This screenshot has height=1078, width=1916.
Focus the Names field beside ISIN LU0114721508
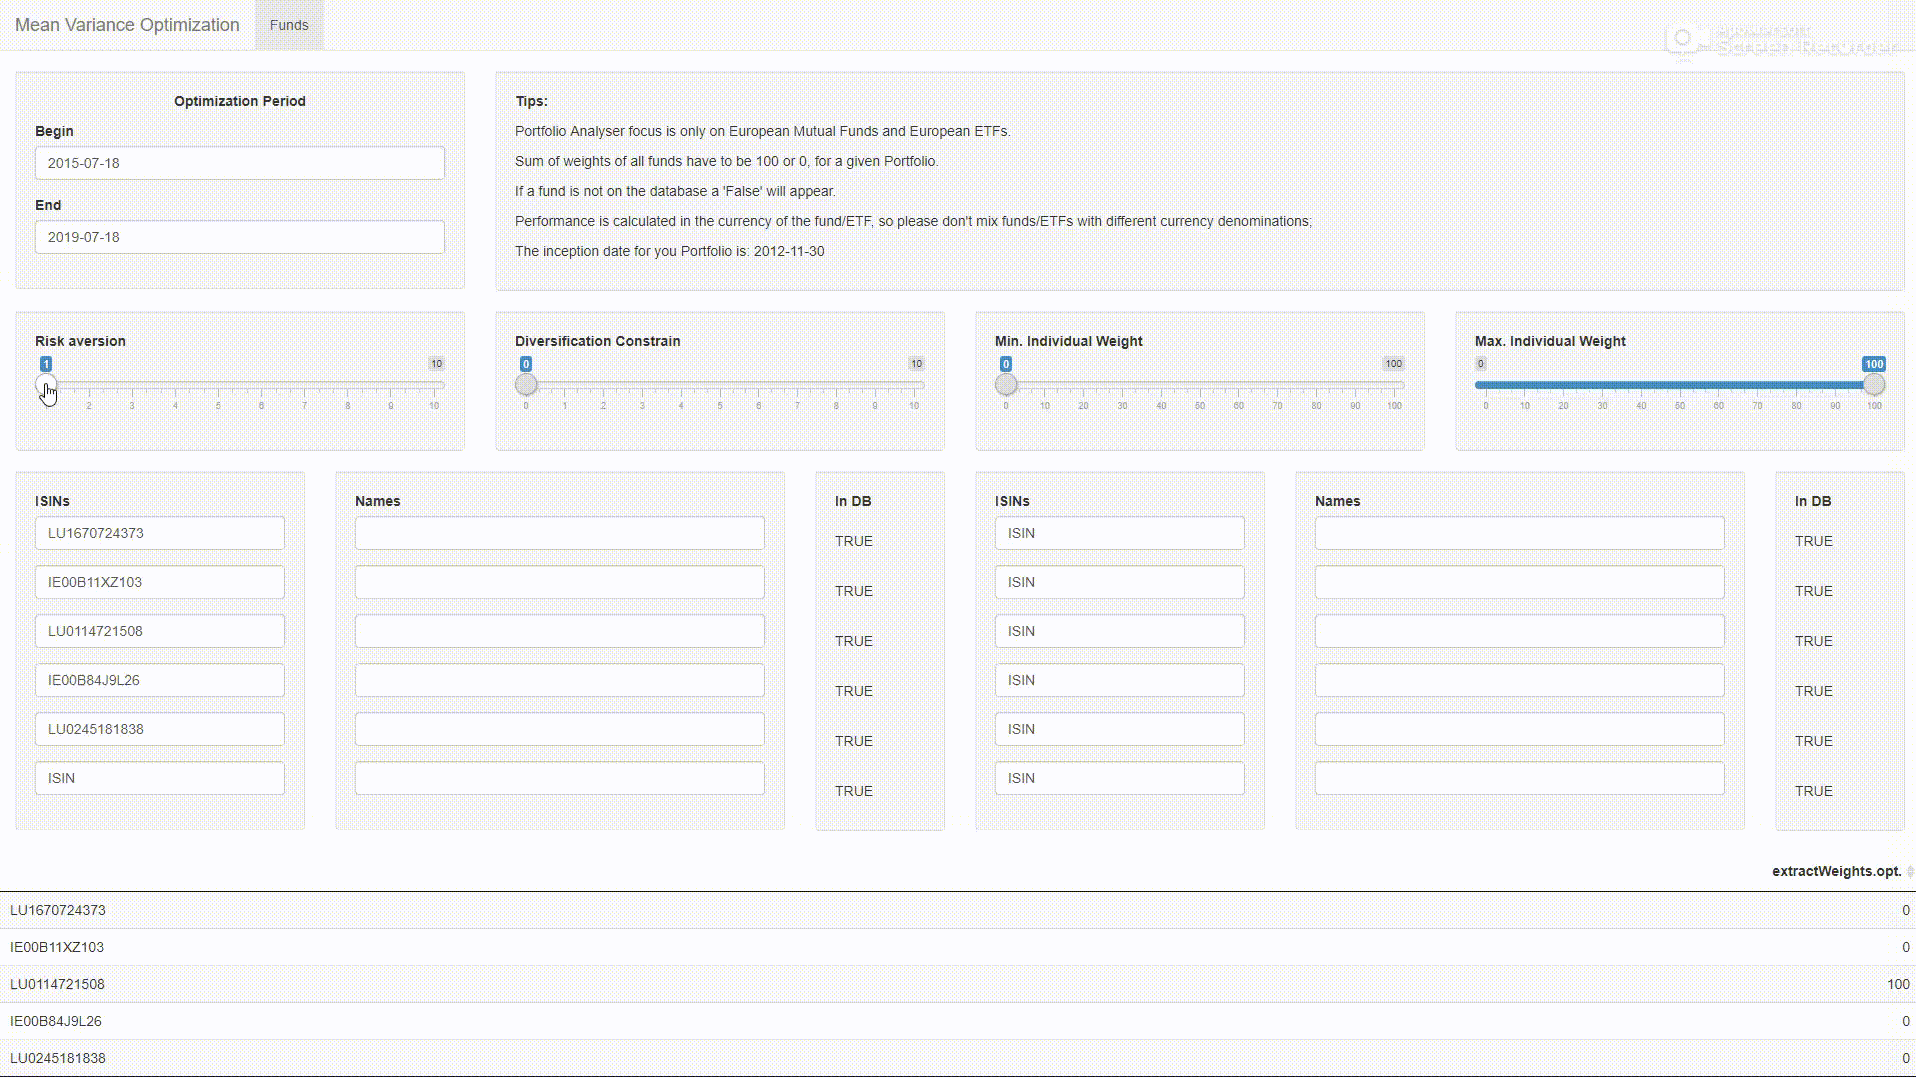tap(560, 631)
